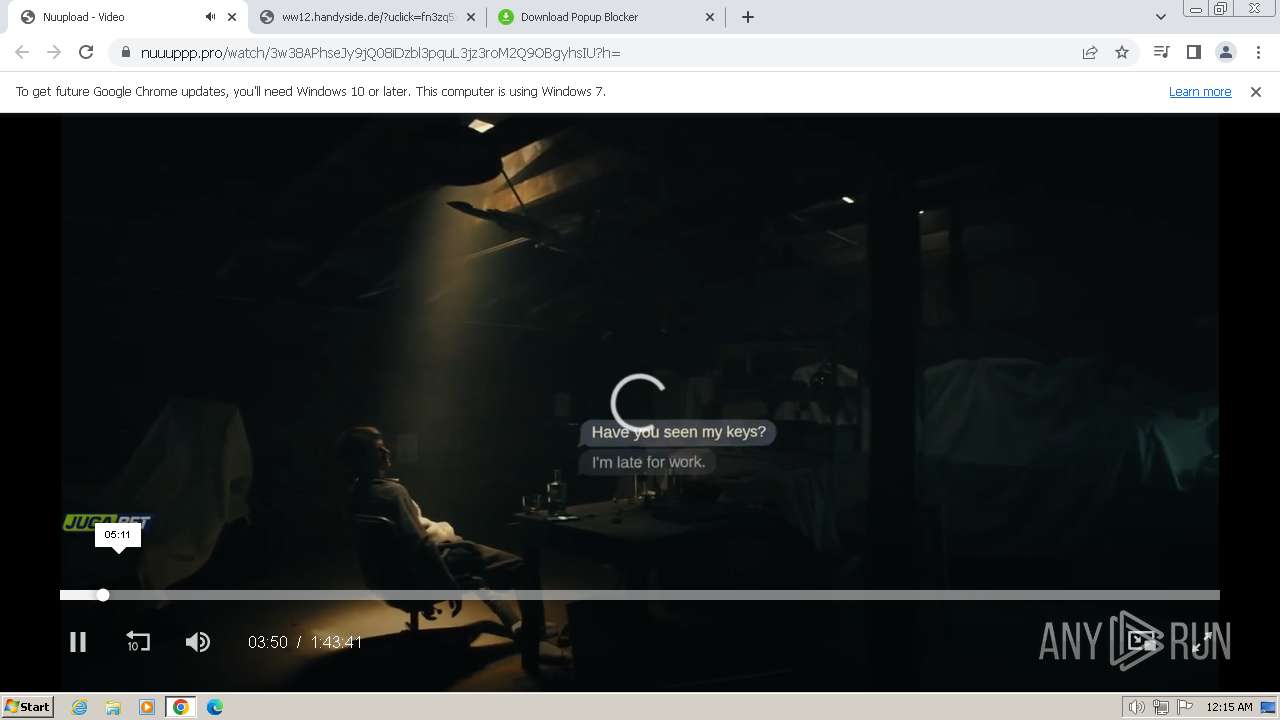Launch Microsoft Edge from taskbar
Image resolution: width=1280 pixels, height=720 pixels.
(215, 707)
